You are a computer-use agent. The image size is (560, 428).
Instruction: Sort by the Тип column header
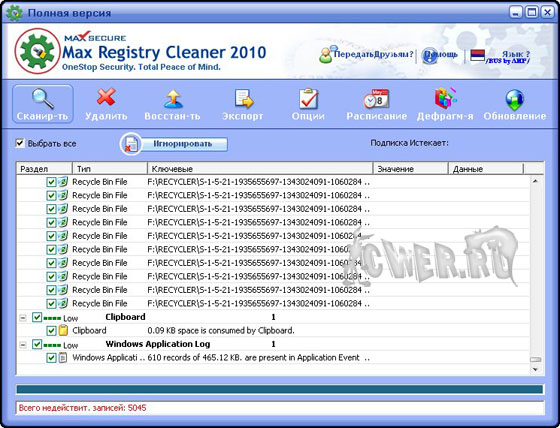click(110, 169)
